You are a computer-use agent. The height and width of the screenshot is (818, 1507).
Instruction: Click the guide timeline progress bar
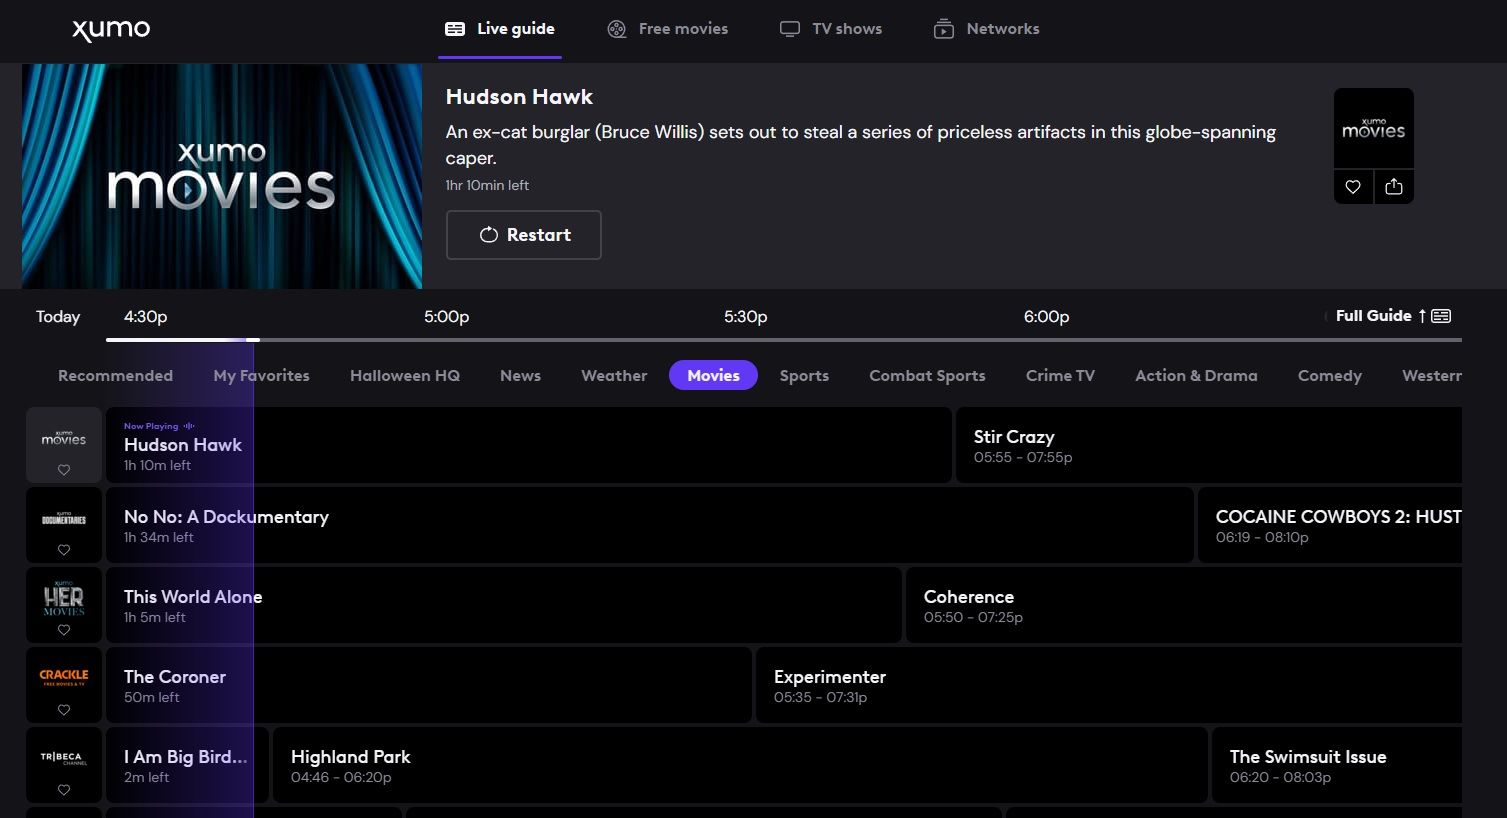(784, 340)
